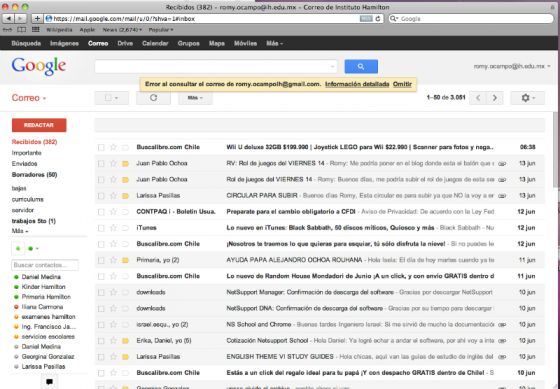Screen dimensions: 560x389
Task: Open Información detallada error link
Action: pos(357,84)
